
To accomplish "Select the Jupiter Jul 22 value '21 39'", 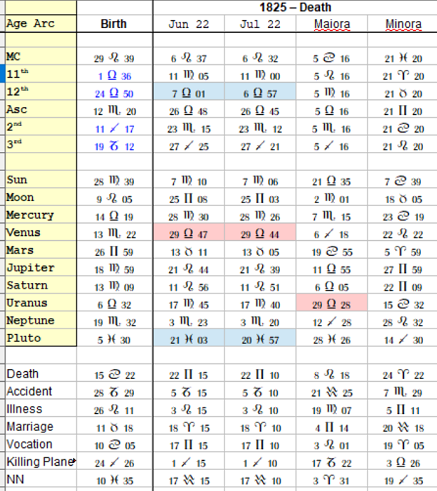I will [260, 269].
